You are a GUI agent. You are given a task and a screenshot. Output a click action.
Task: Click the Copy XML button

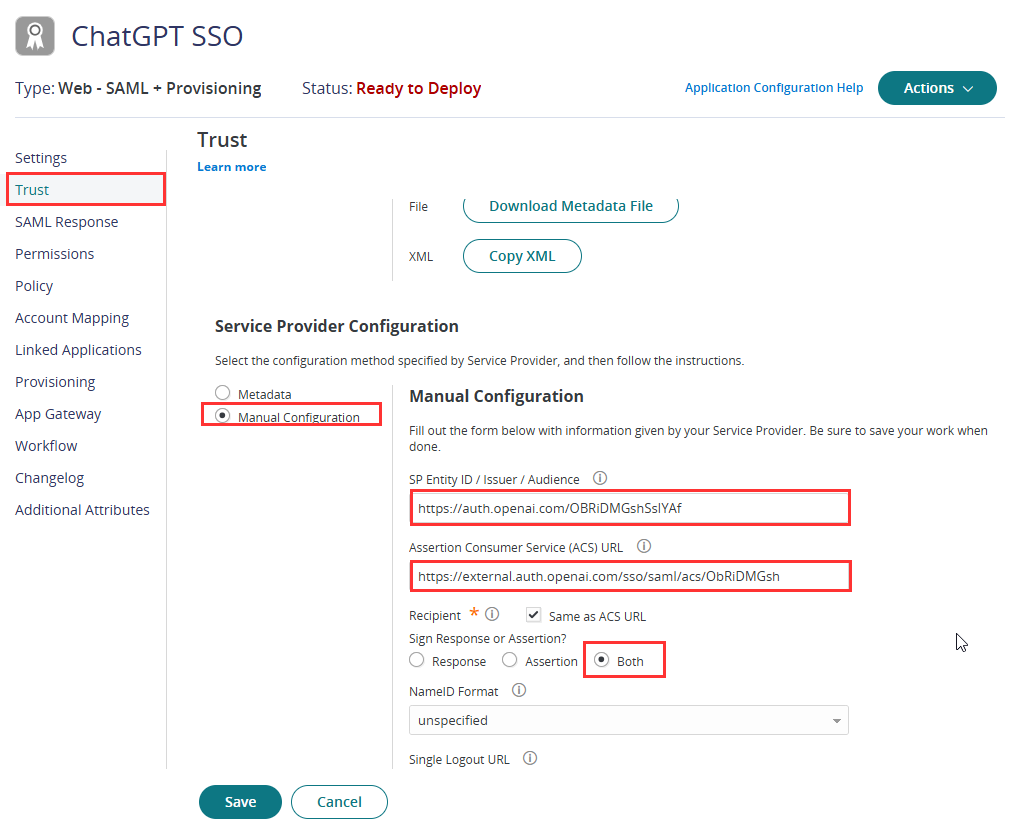pos(522,257)
